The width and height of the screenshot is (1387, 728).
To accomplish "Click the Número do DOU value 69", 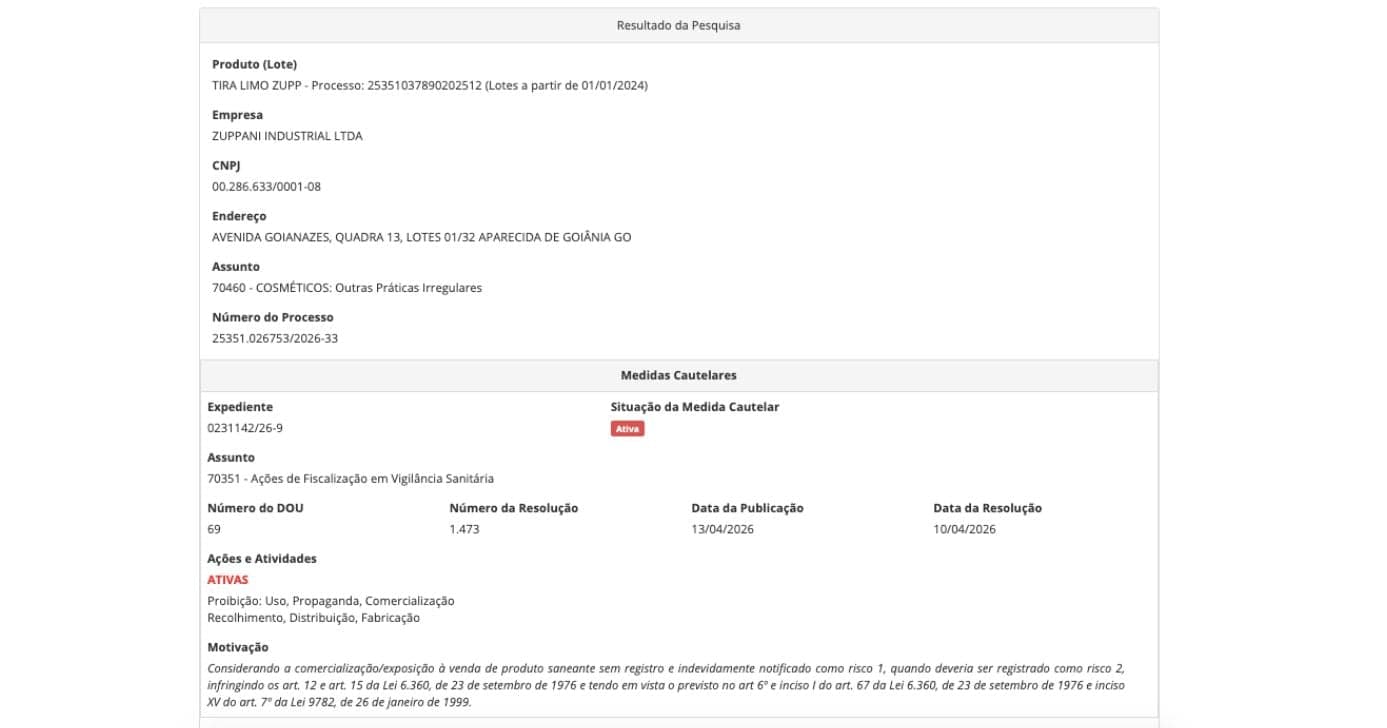I will coord(214,529).
